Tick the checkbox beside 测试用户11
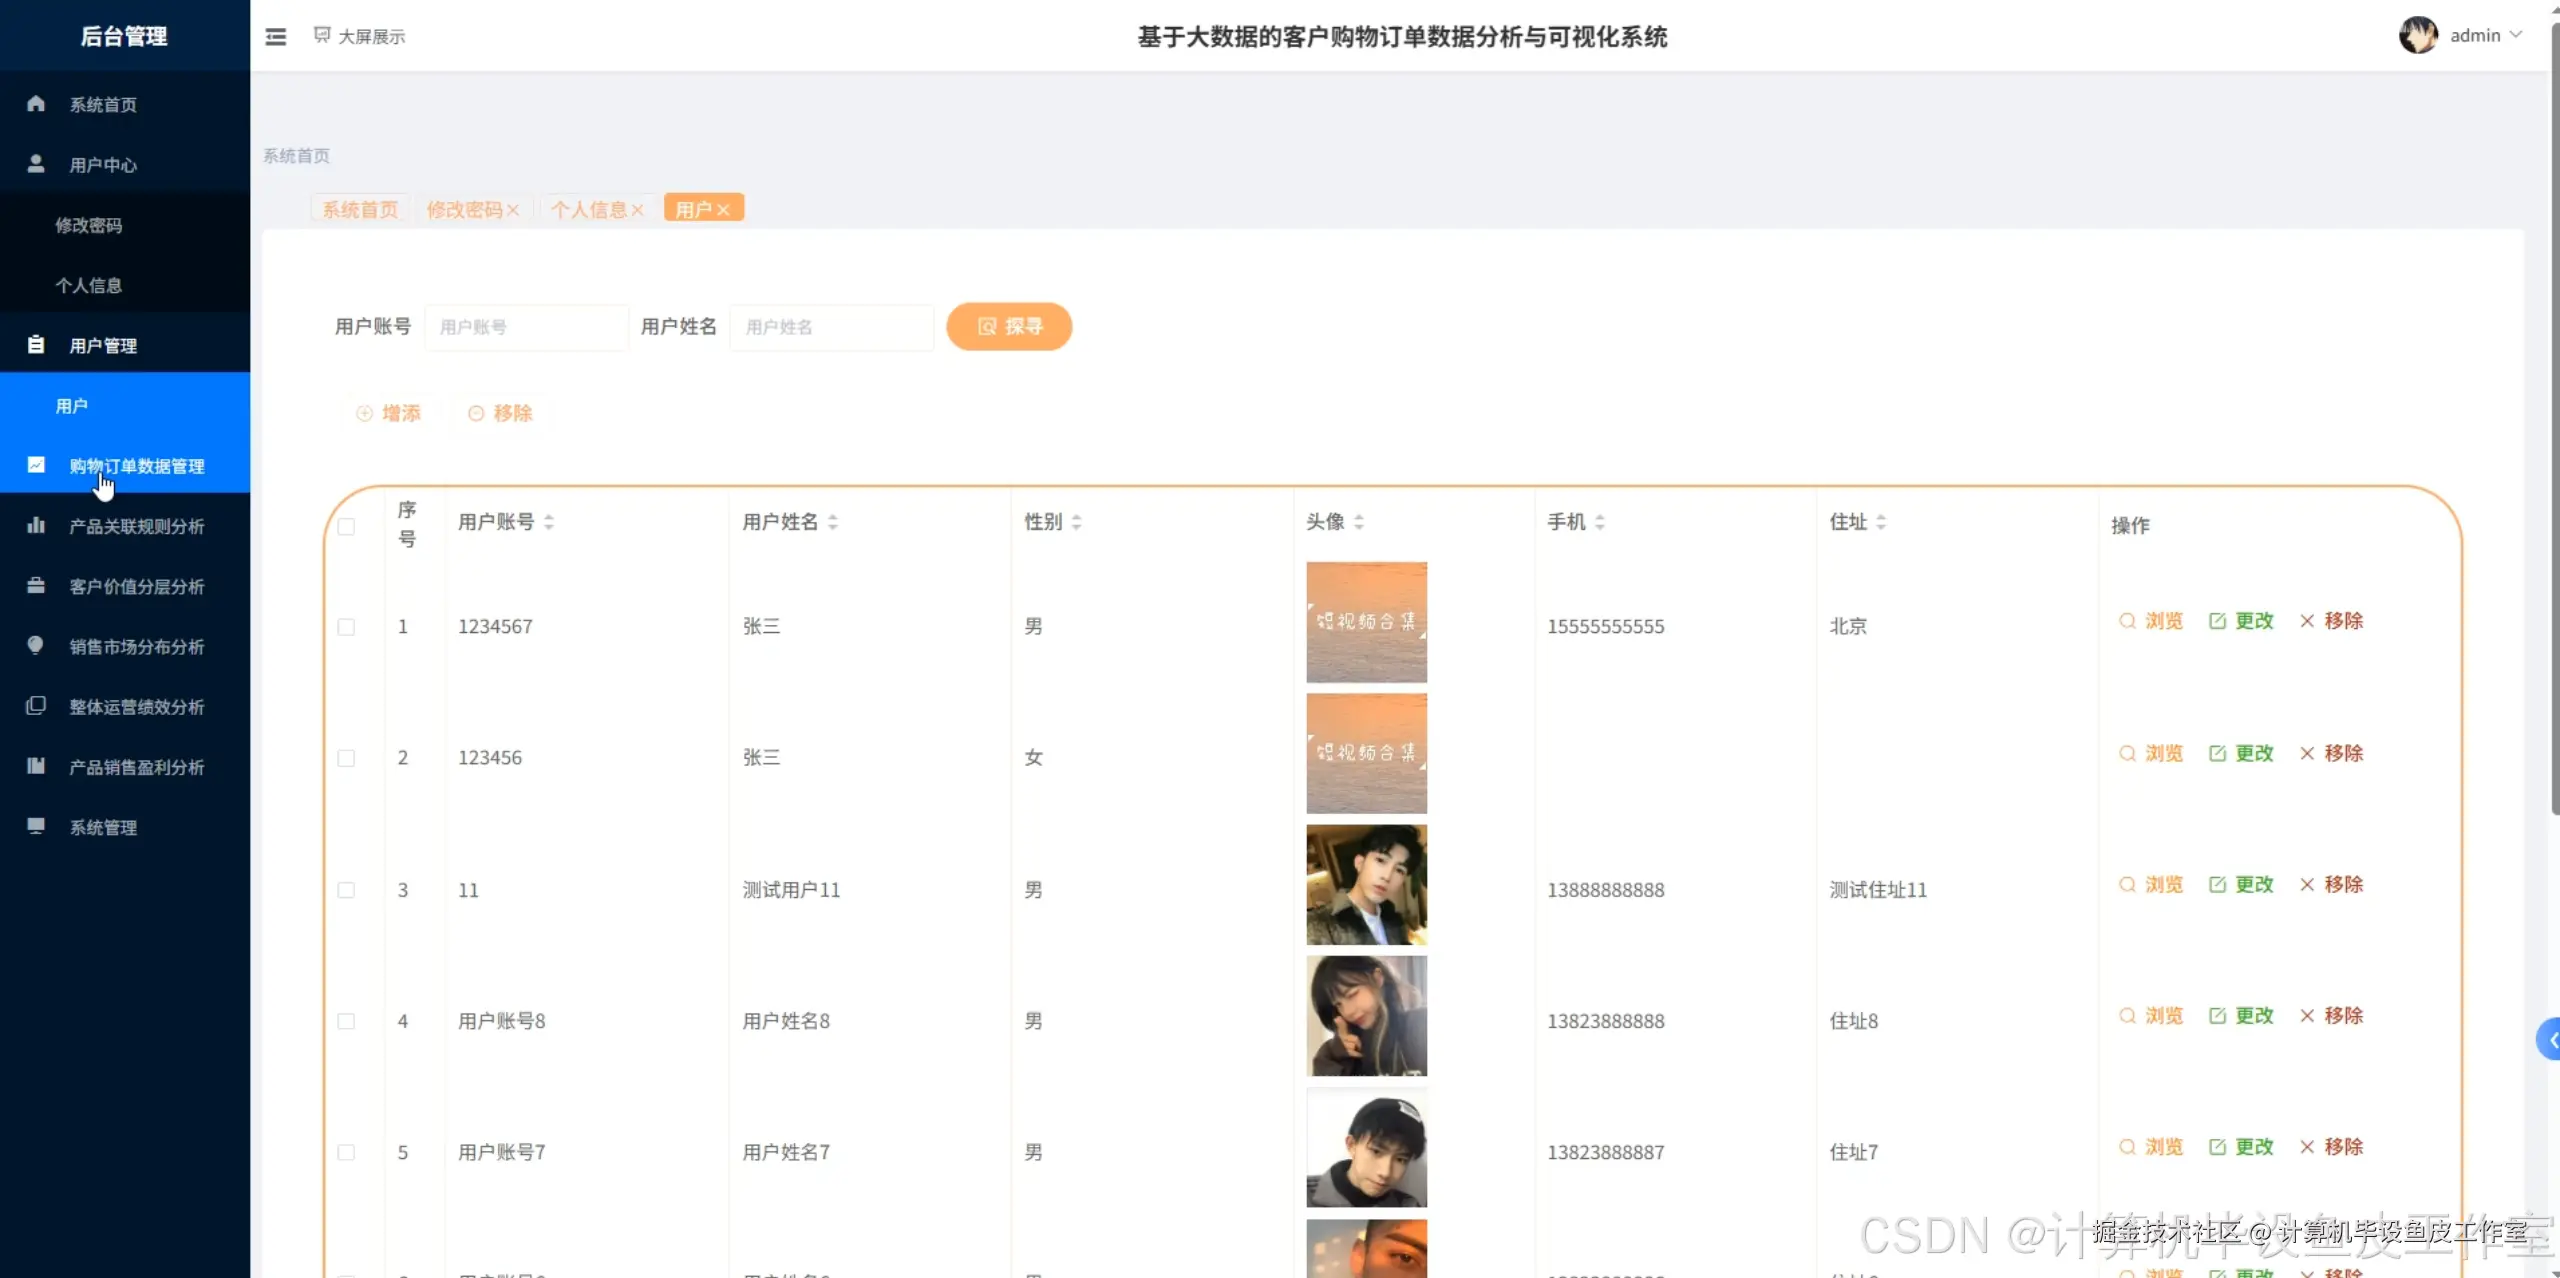The image size is (2560, 1278). [347, 890]
